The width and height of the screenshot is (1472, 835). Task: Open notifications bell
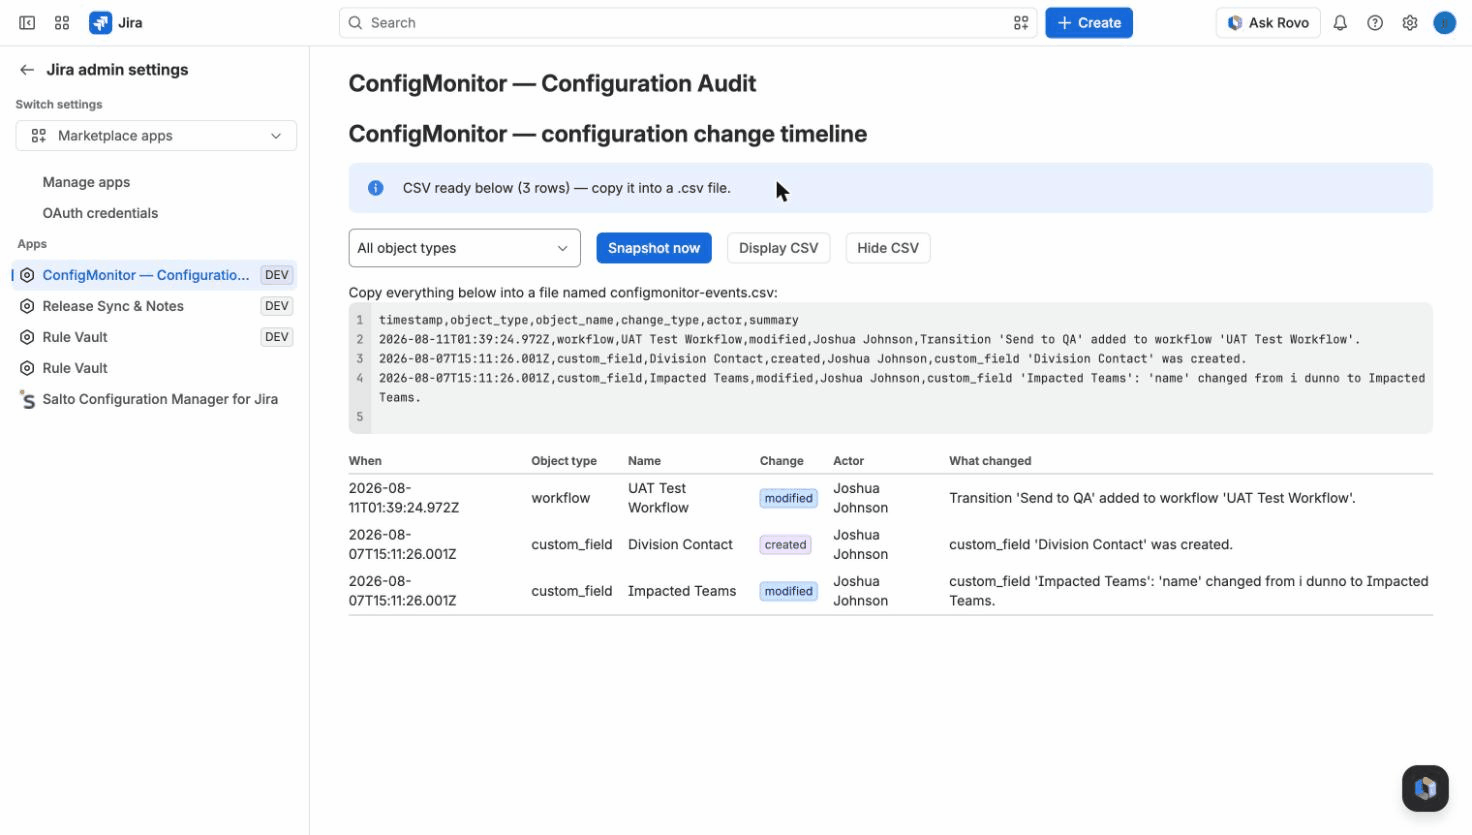pyautogui.click(x=1340, y=22)
